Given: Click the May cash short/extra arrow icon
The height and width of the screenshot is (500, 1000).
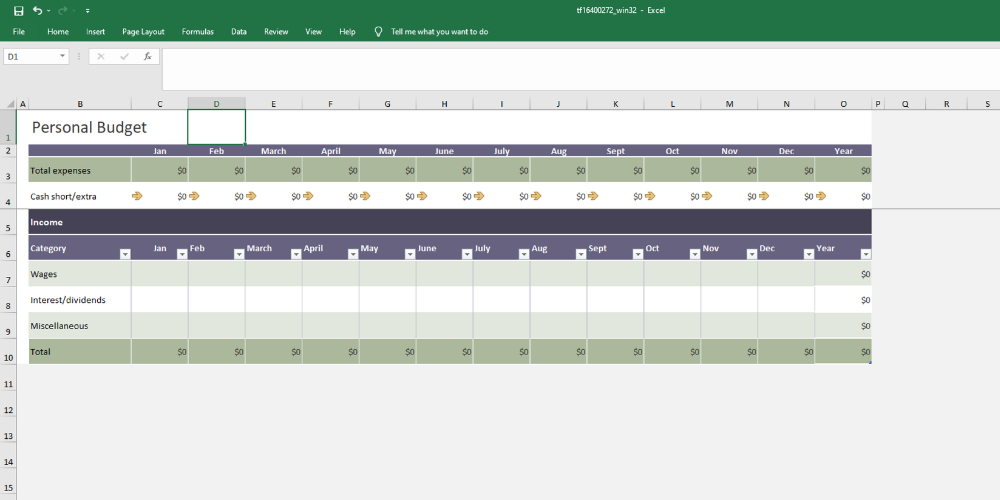Looking at the screenshot, I should [x=365, y=196].
